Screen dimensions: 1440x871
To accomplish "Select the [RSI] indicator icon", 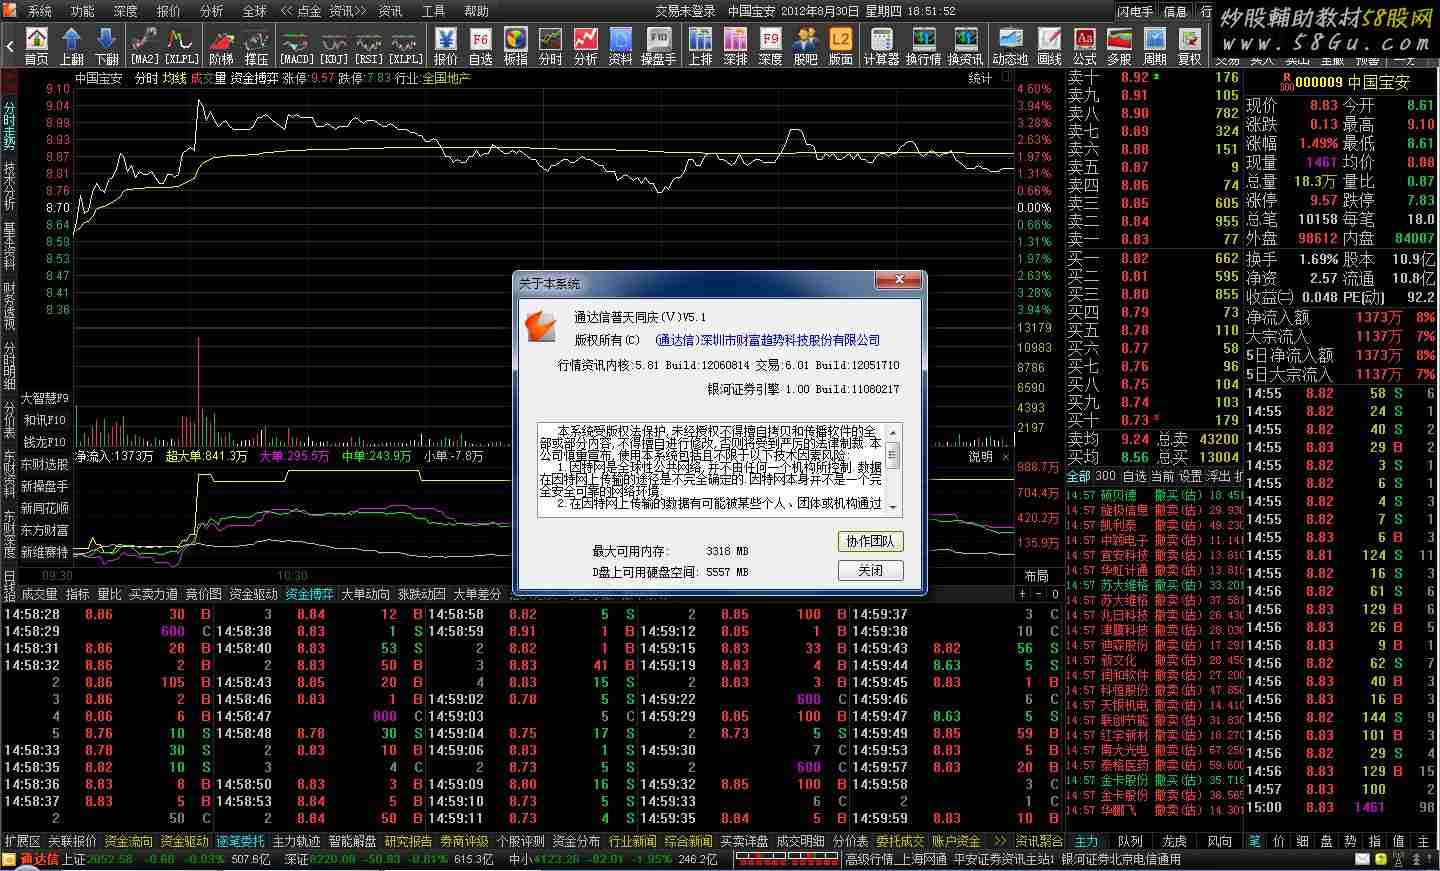I will (369, 46).
